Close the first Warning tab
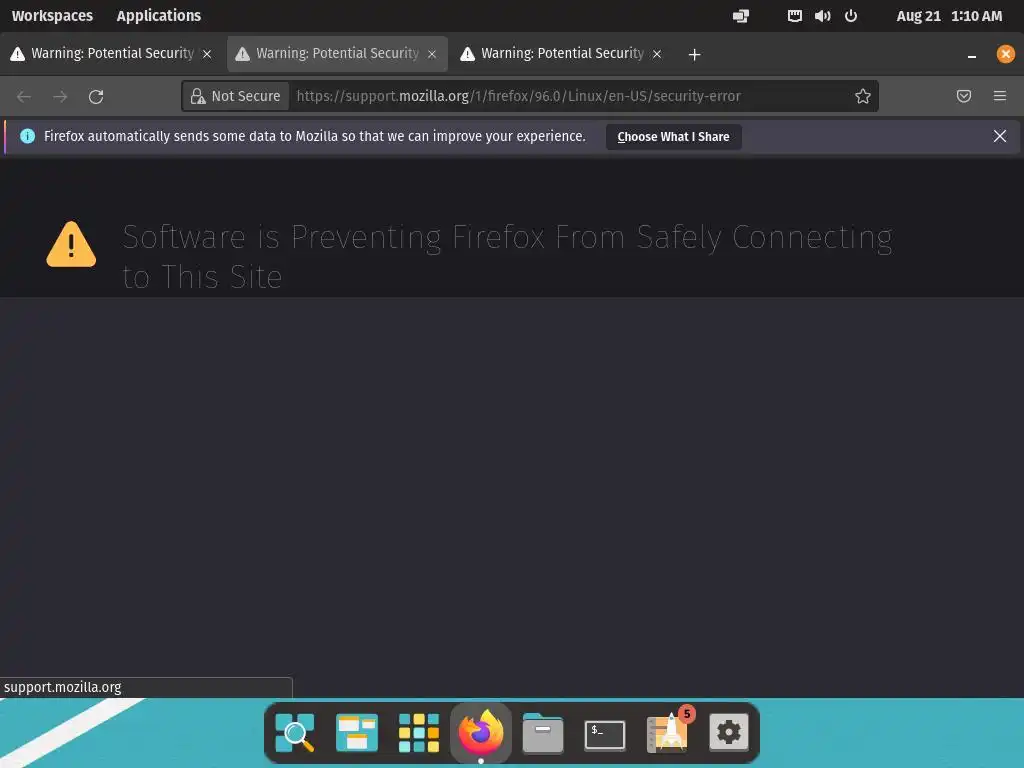Viewport: 1024px width, 768px height. 207,54
